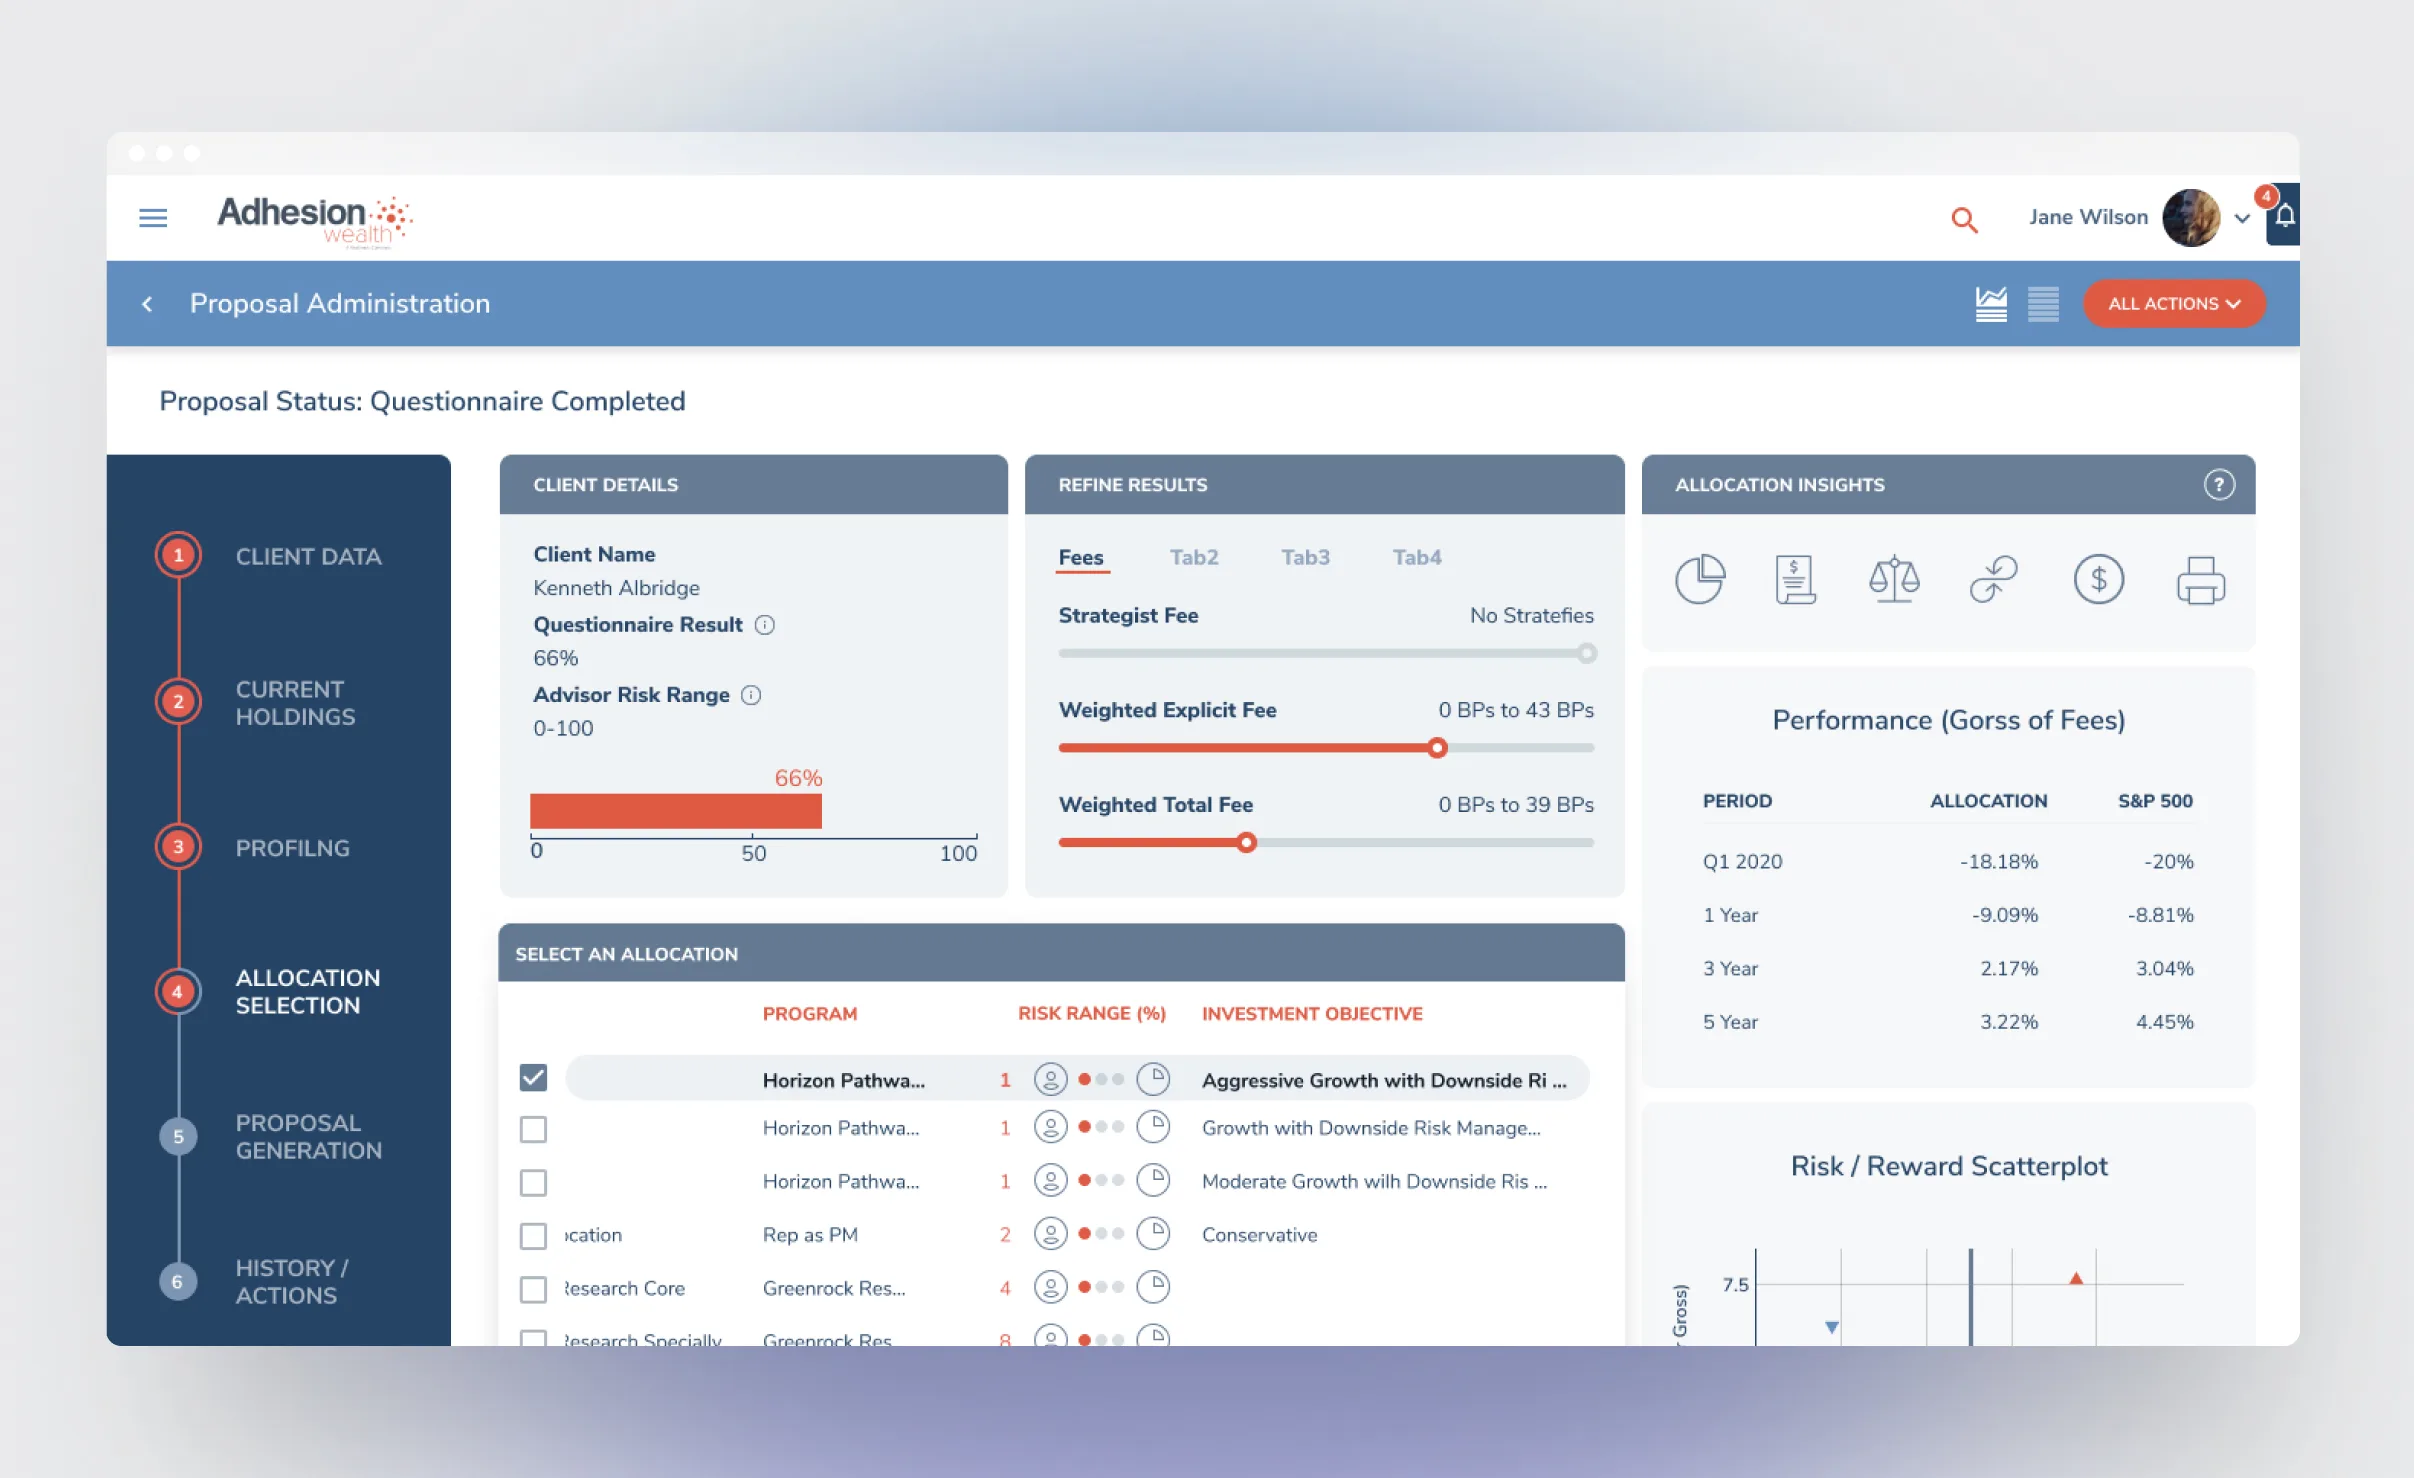Viewport: 2414px width, 1478px height.
Task: Select the Fees tab
Action: click(x=1081, y=558)
